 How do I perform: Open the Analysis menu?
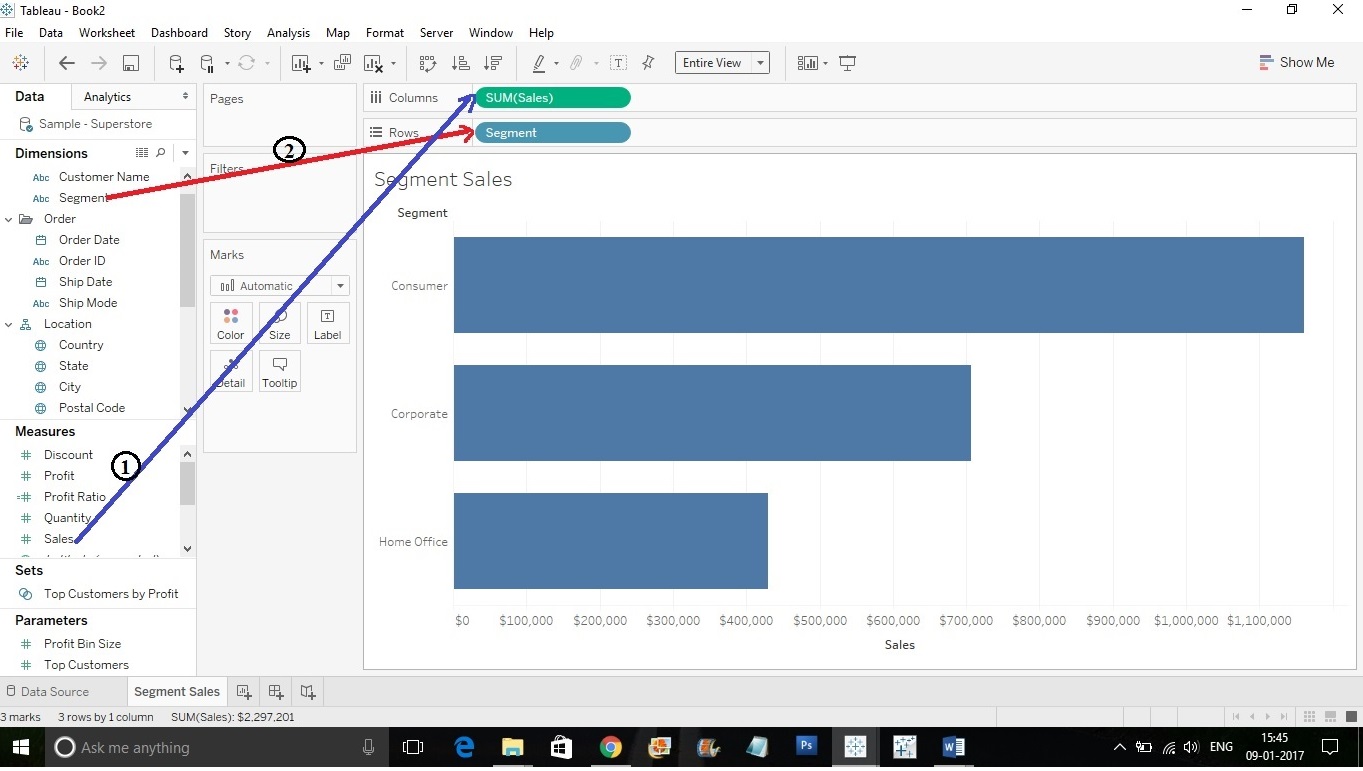[x=288, y=32]
